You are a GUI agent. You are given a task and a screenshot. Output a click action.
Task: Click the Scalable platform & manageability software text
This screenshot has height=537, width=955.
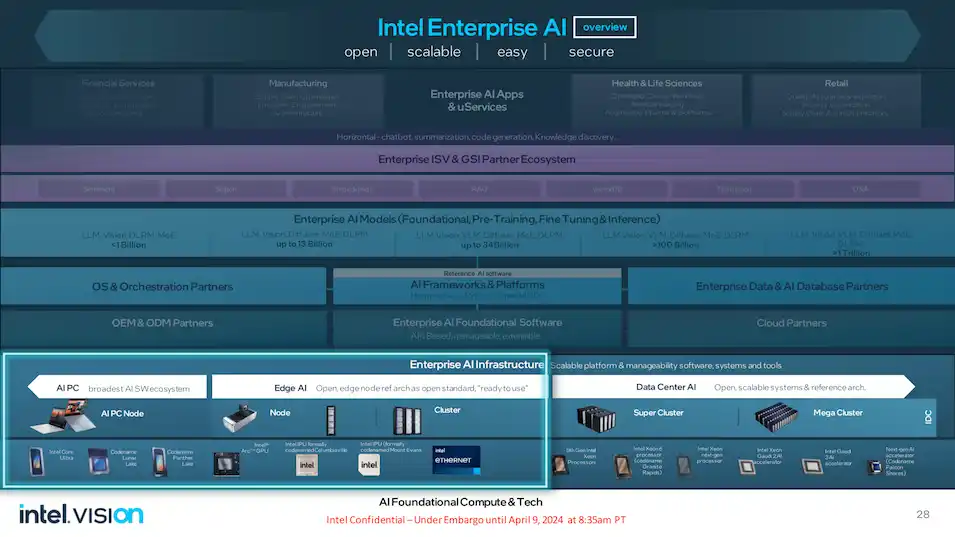coord(666,365)
